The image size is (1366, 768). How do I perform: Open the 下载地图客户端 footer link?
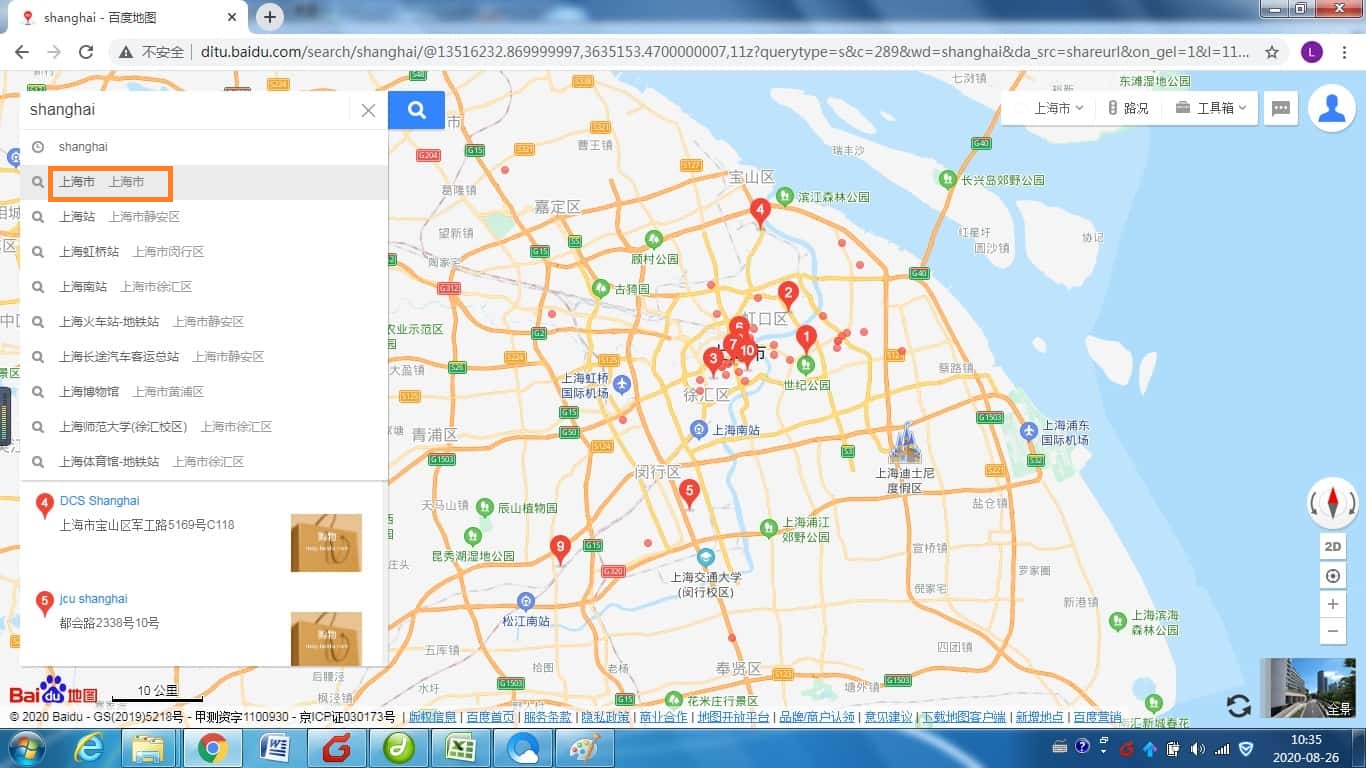click(963, 717)
